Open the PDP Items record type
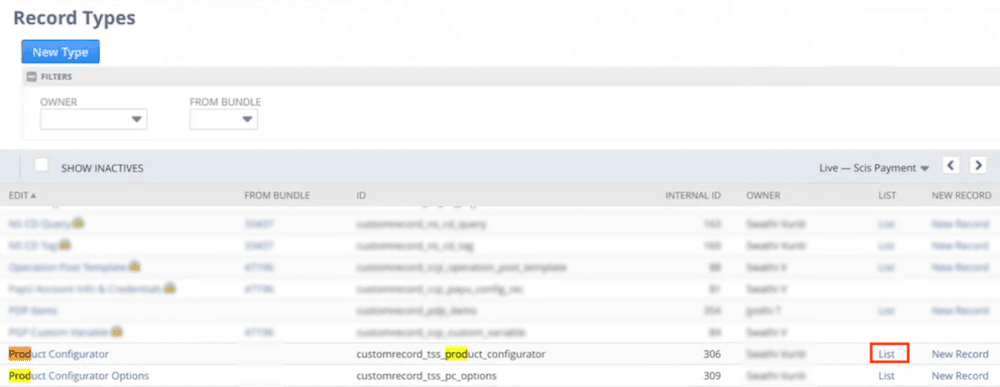 33,311
